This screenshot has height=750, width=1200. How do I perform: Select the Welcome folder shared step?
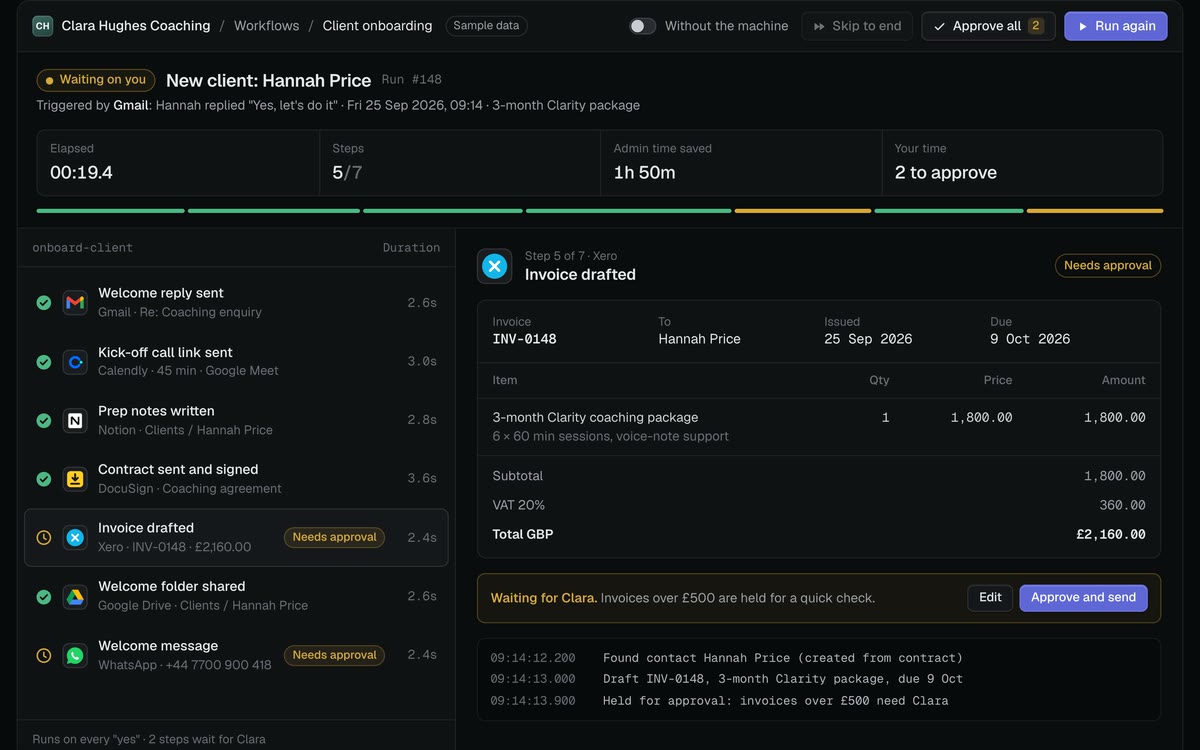236,597
